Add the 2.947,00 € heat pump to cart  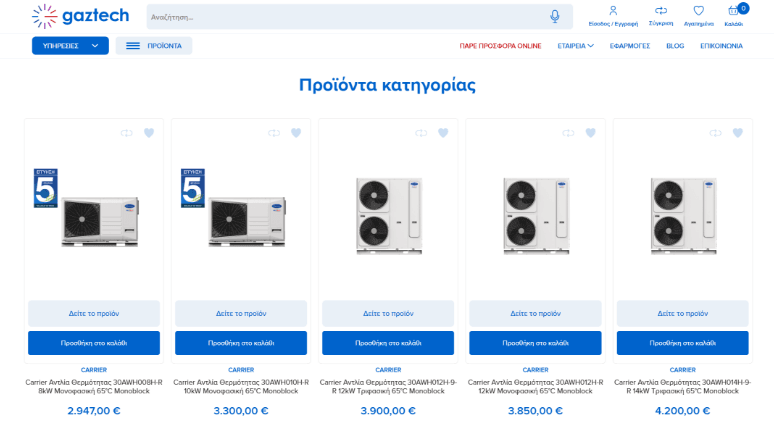[x=94, y=343]
